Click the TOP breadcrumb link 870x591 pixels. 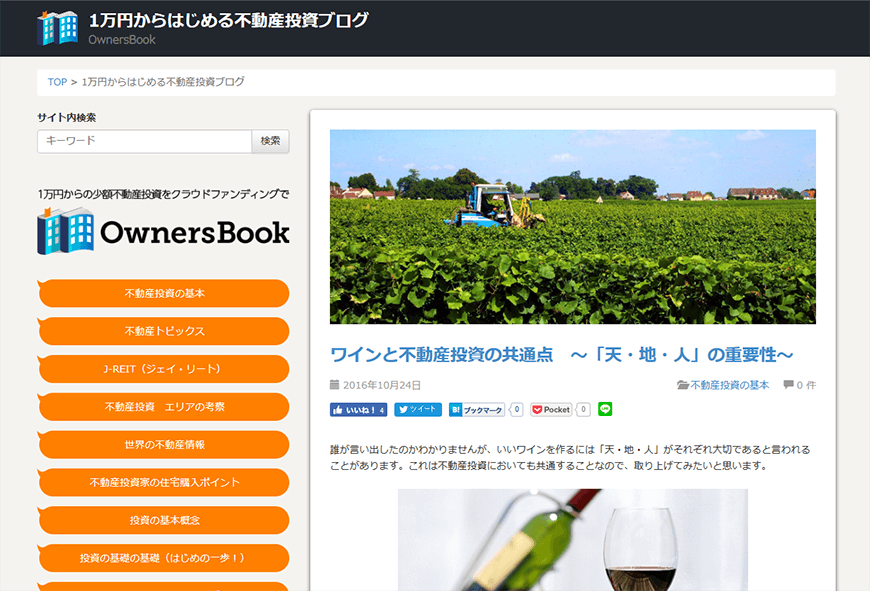(57, 82)
